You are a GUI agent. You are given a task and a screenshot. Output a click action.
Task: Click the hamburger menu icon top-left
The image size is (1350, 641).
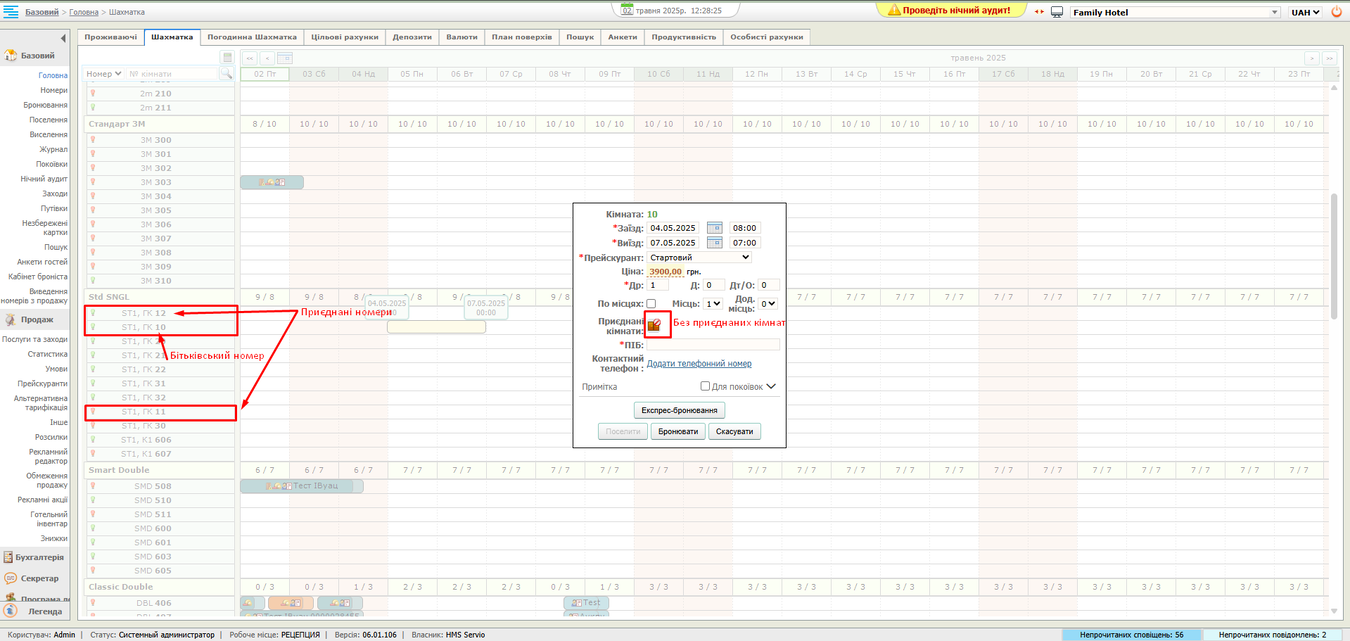pos(10,12)
